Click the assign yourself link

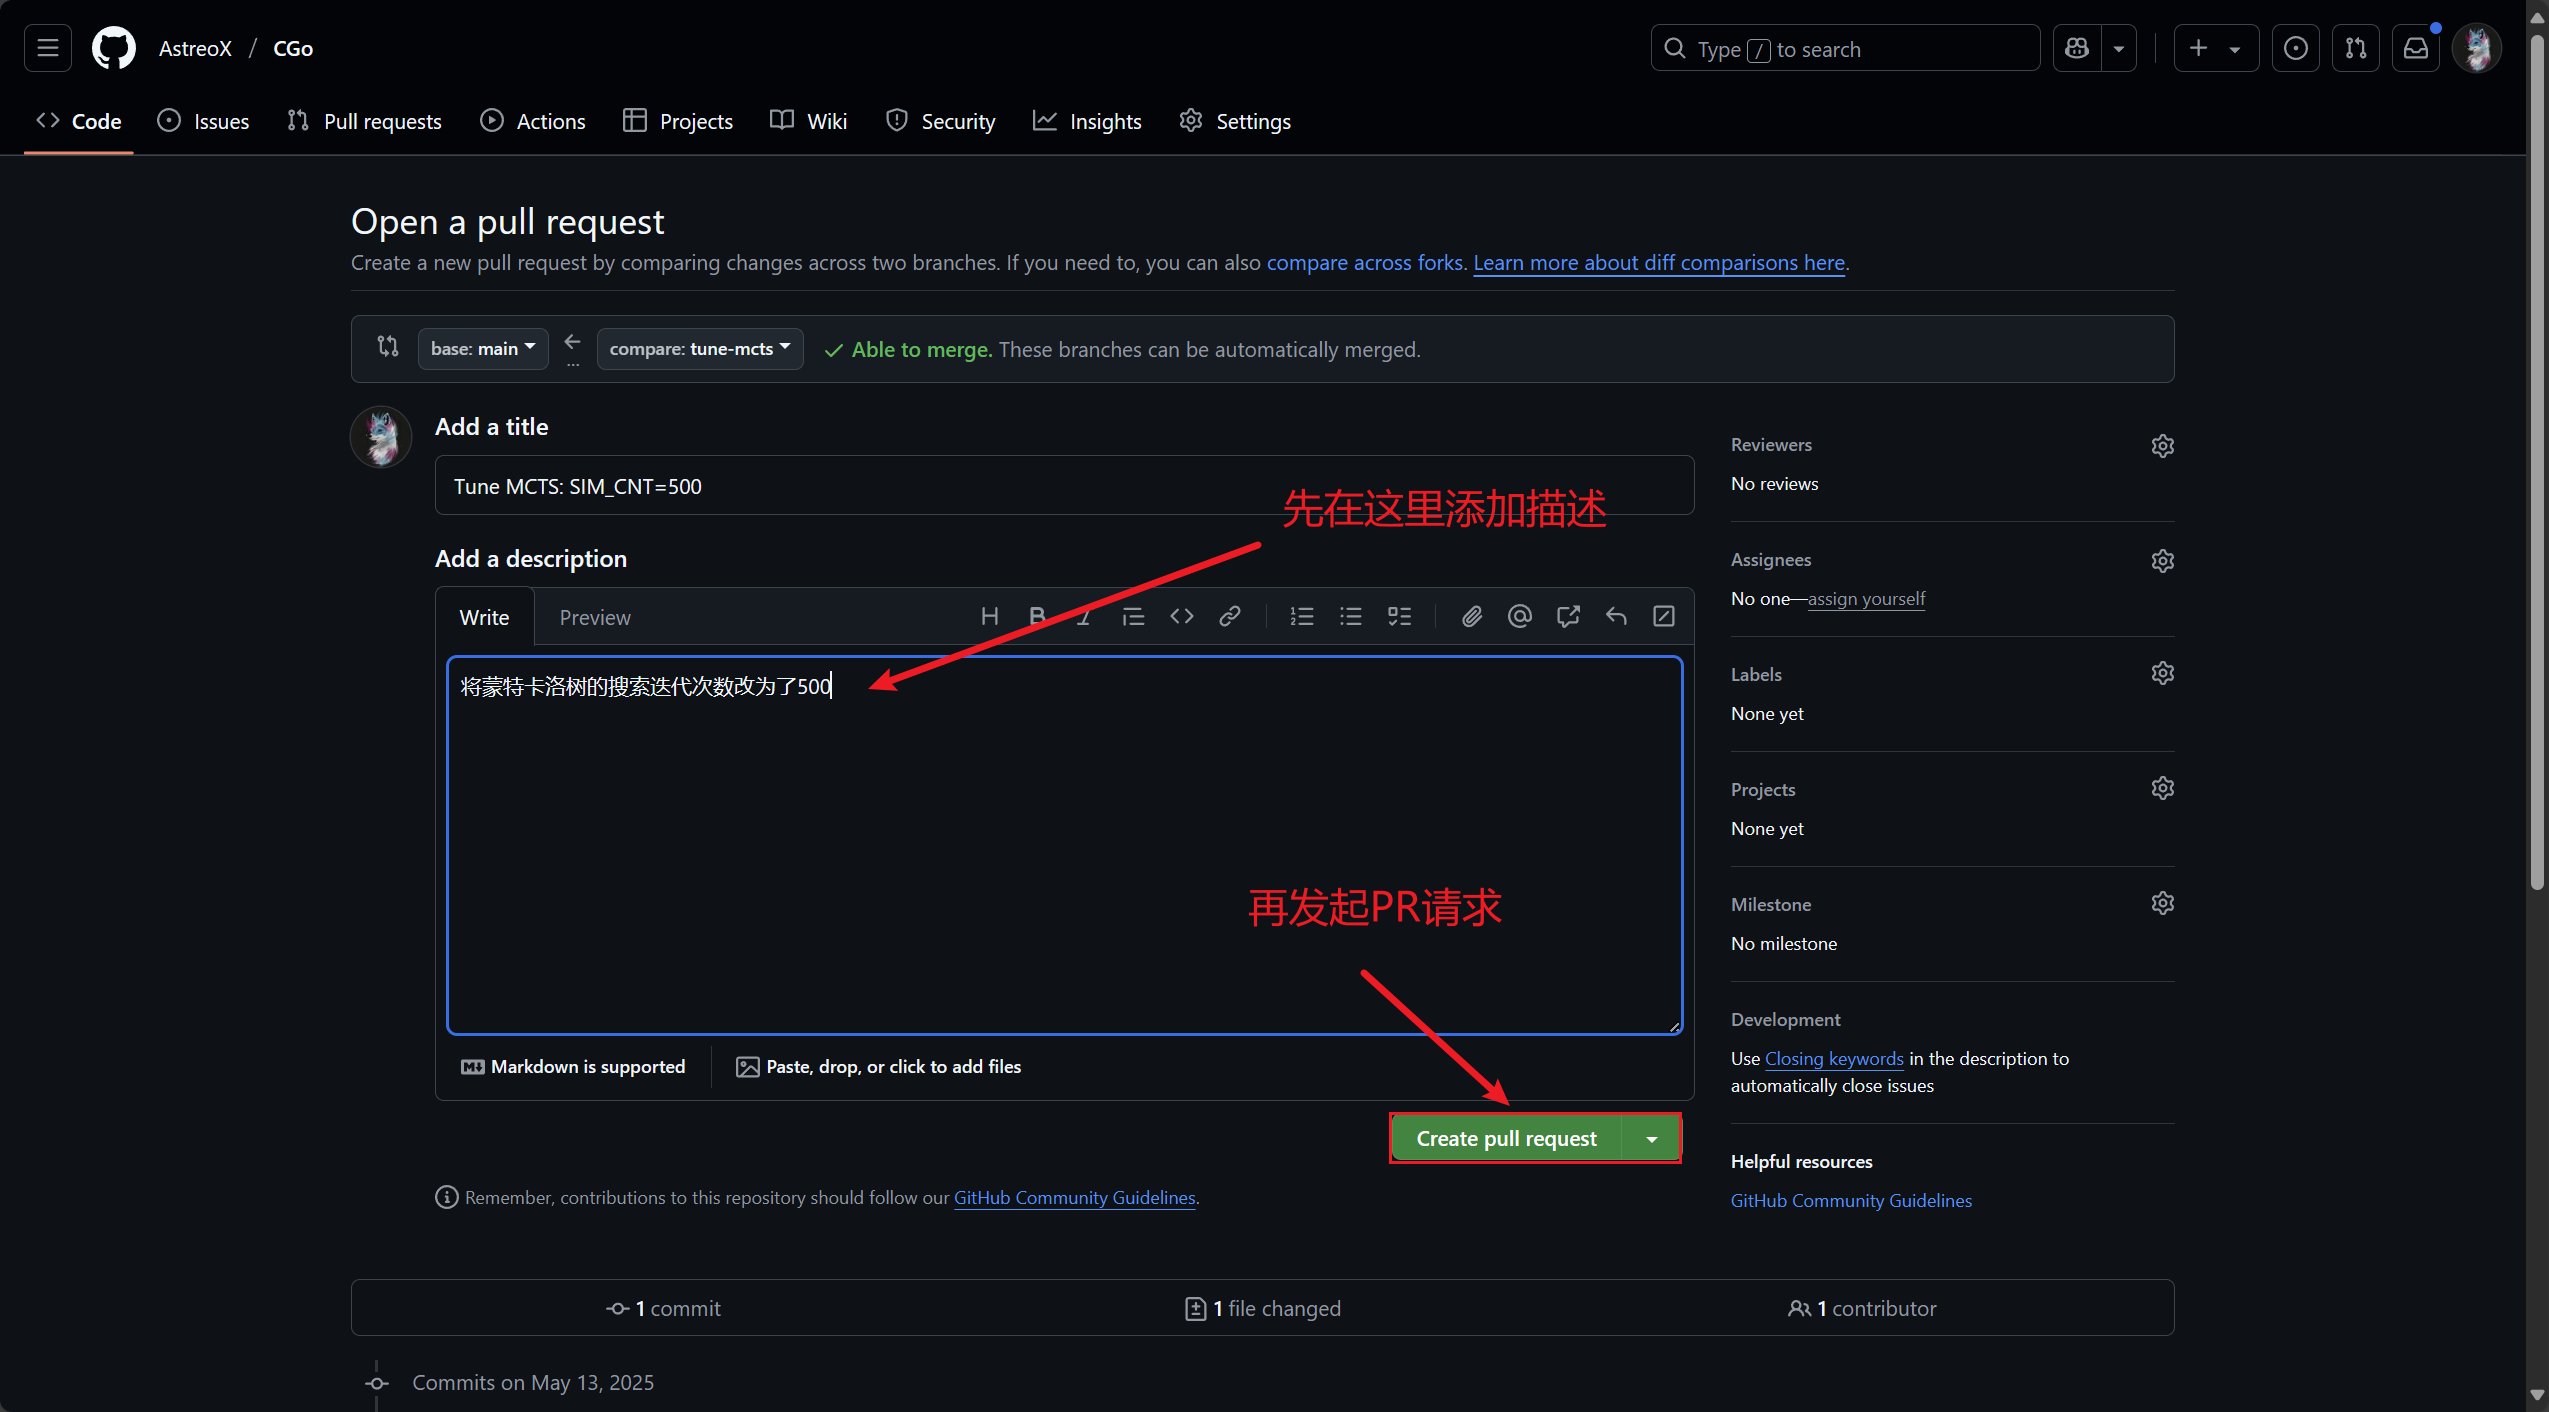[1866, 598]
